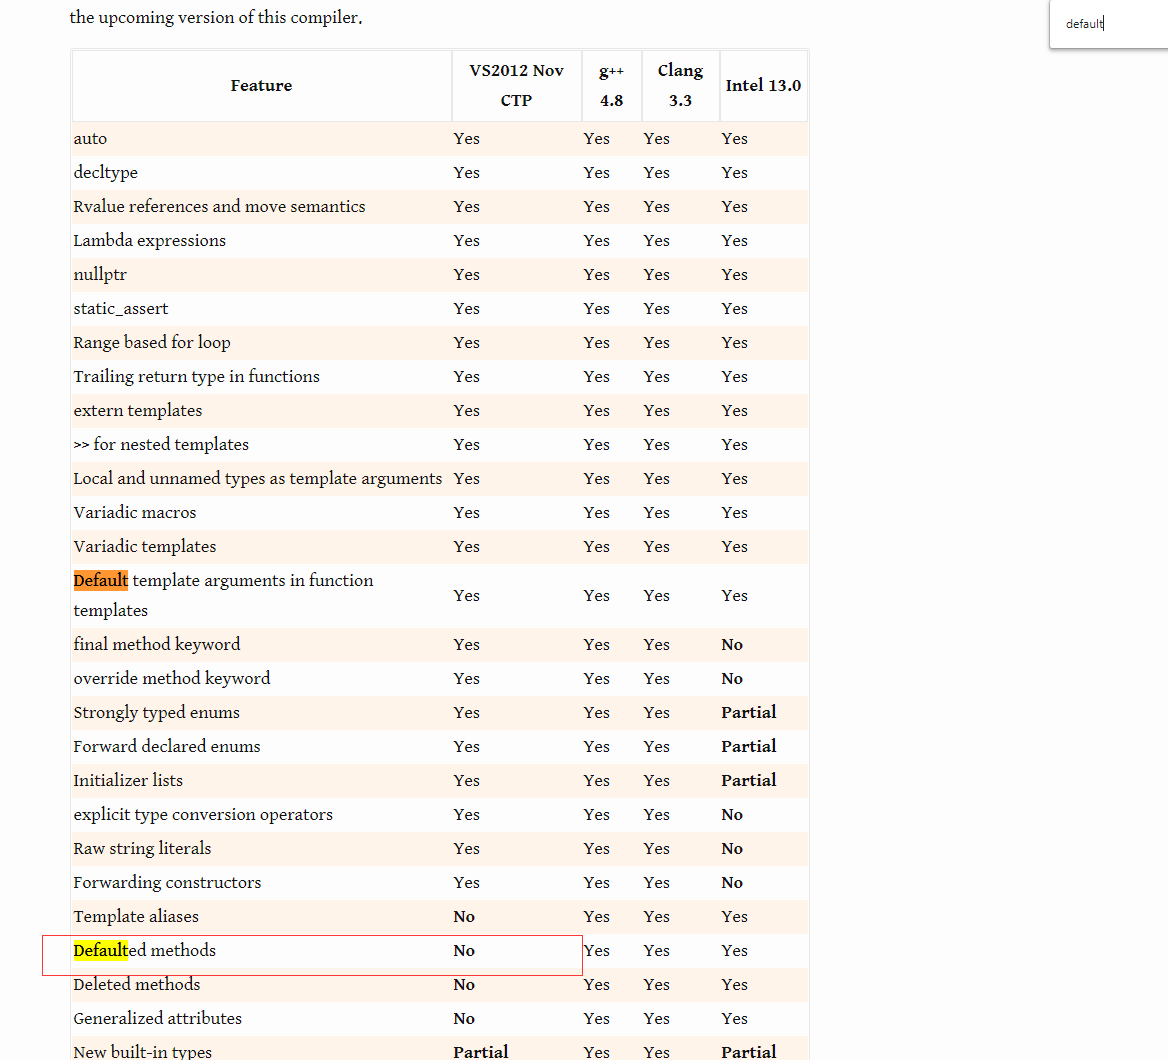Click VS2012 'Yes' in Variadic templates row
Image resolution: width=1168 pixels, height=1060 pixels.
coord(466,547)
